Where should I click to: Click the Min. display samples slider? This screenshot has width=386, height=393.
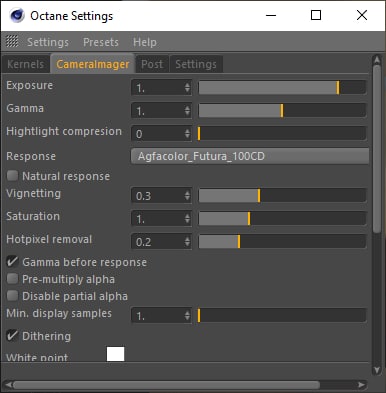[x=282, y=316]
